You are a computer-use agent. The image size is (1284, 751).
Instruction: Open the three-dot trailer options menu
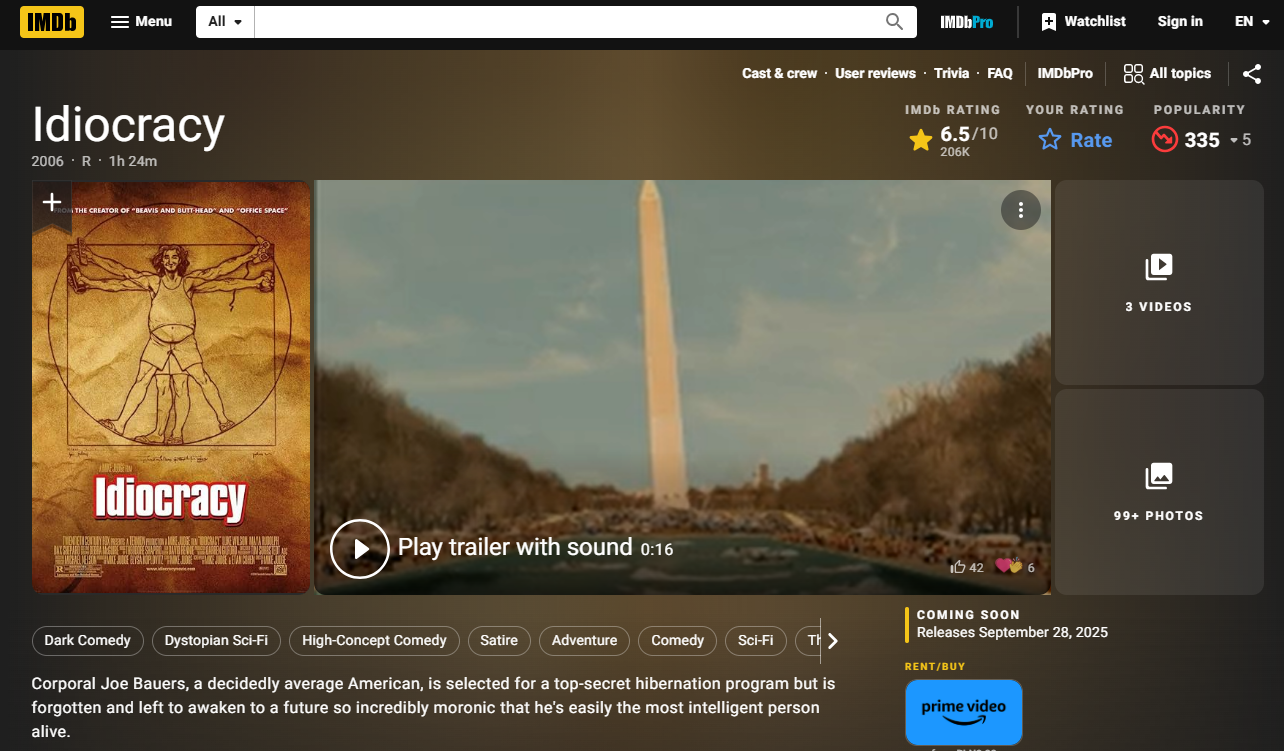1020,210
